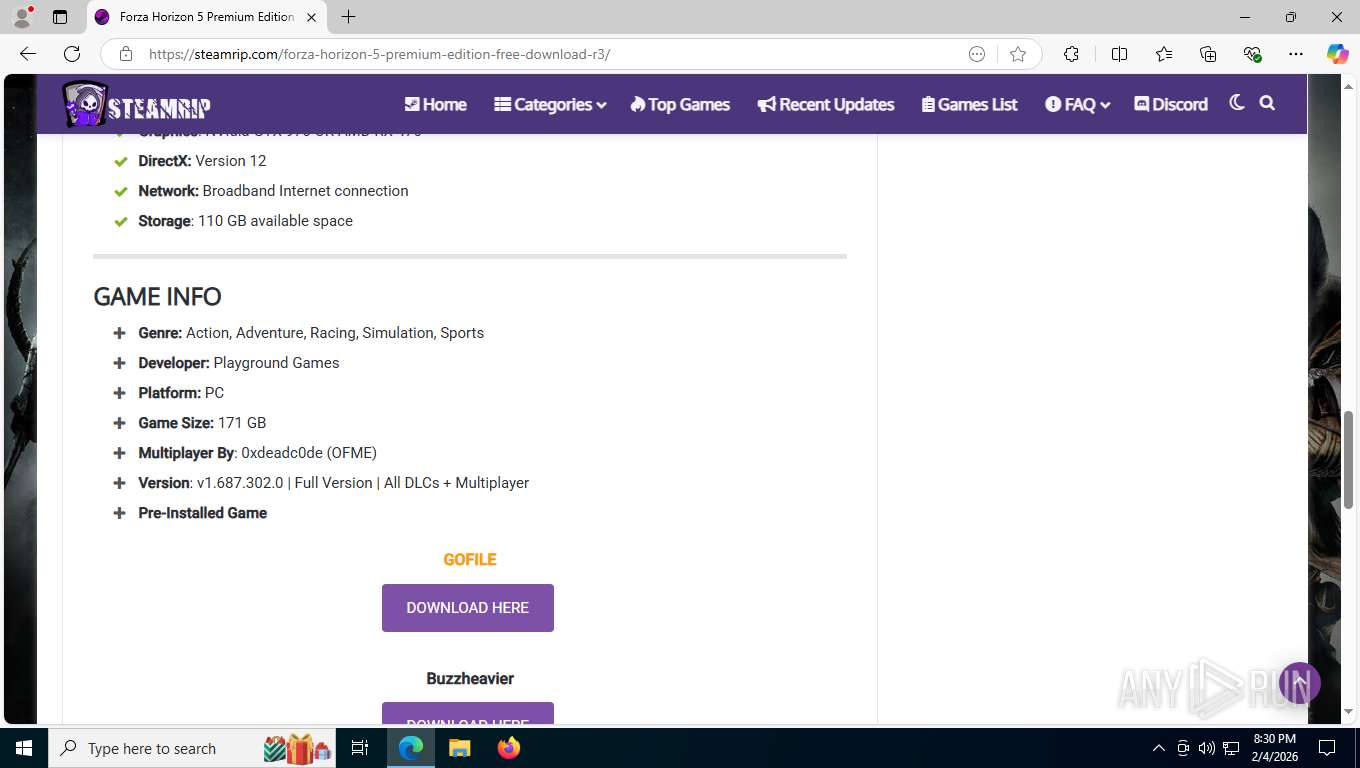Expand the FAQ dropdown menu
Viewport: 1360px width, 768px height.
[x=1078, y=104]
